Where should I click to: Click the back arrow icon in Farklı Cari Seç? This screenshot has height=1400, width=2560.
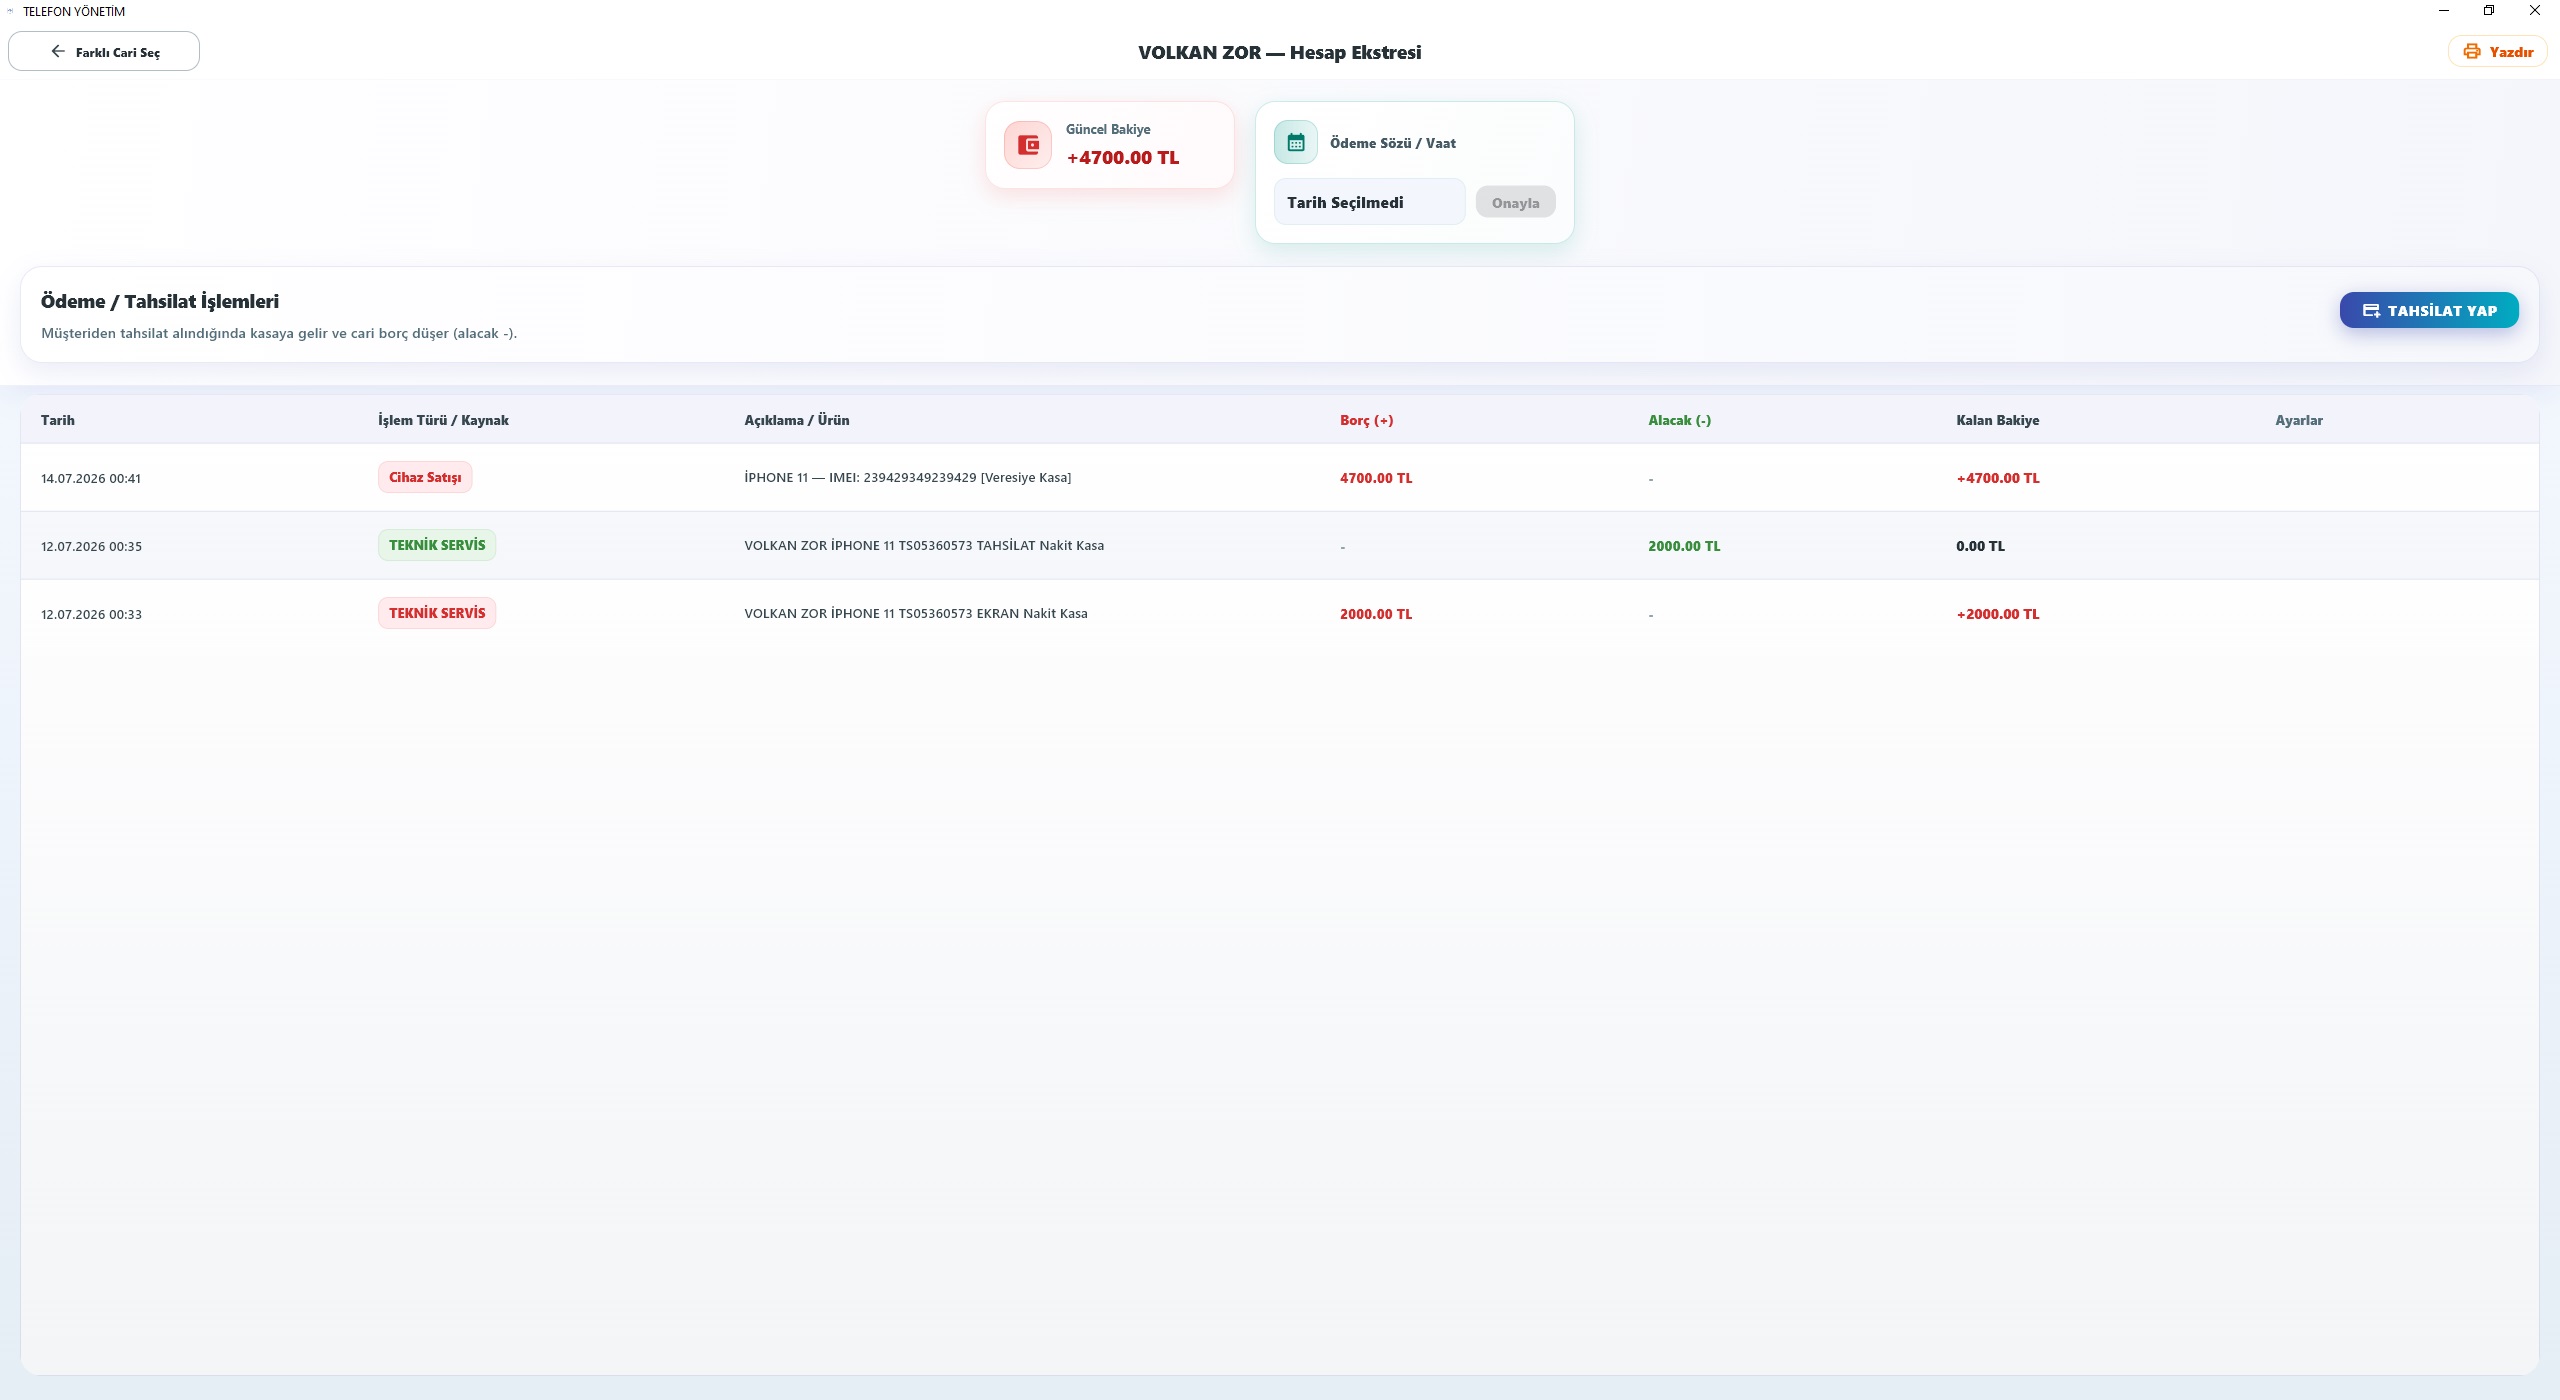tap(58, 51)
